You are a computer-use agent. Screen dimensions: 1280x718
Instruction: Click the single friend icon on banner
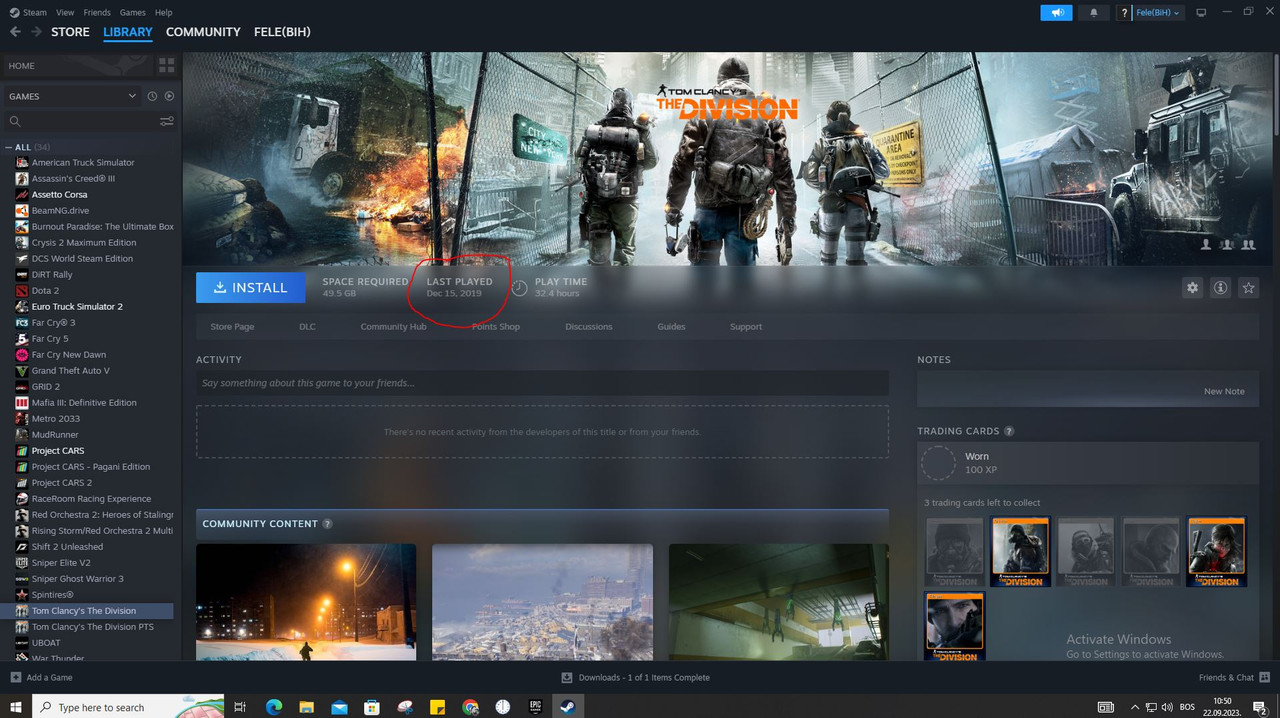click(1206, 244)
